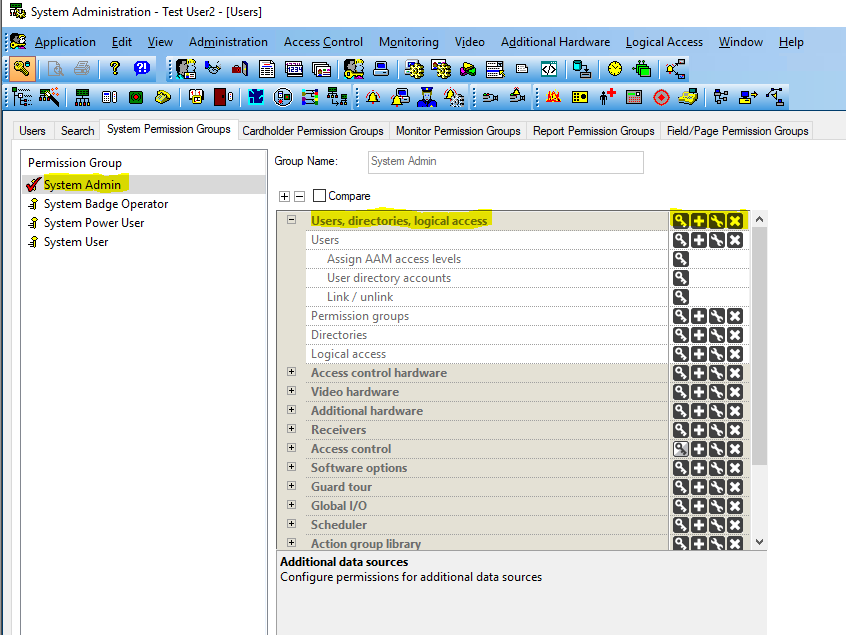Image resolution: width=846 pixels, height=635 pixels.
Task: Open Timezones with the yellow clock icon
Action: [615, 69]
